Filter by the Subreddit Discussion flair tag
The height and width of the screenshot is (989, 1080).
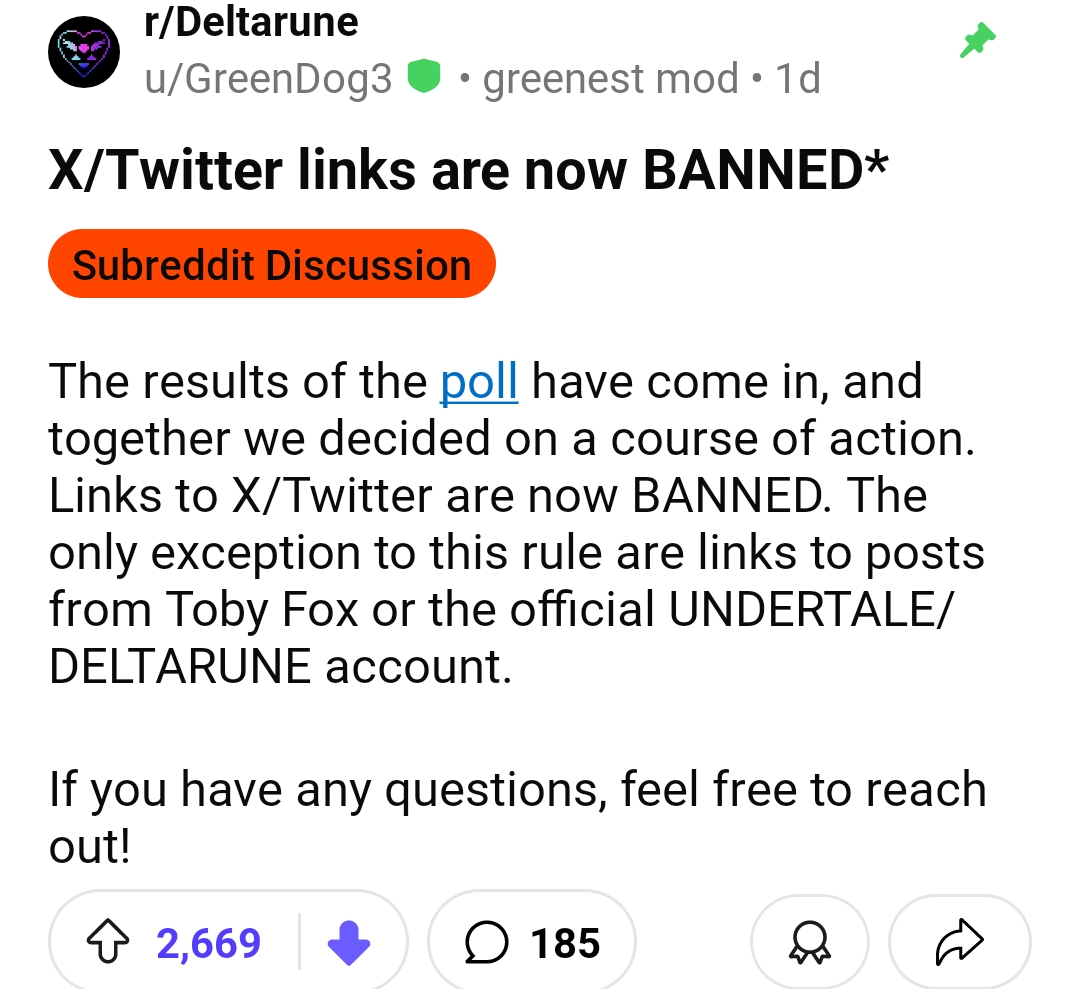click(x=271, y=265)
